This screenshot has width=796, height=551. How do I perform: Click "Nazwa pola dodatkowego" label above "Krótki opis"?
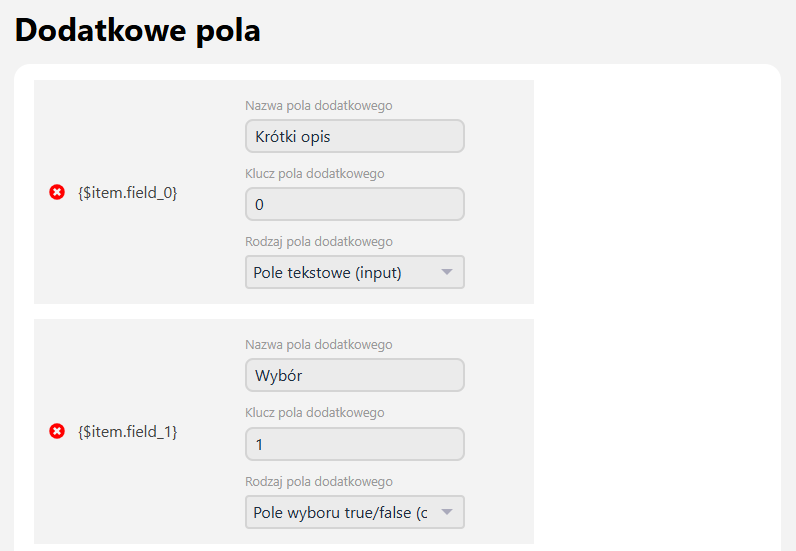(x=318, y=105)
